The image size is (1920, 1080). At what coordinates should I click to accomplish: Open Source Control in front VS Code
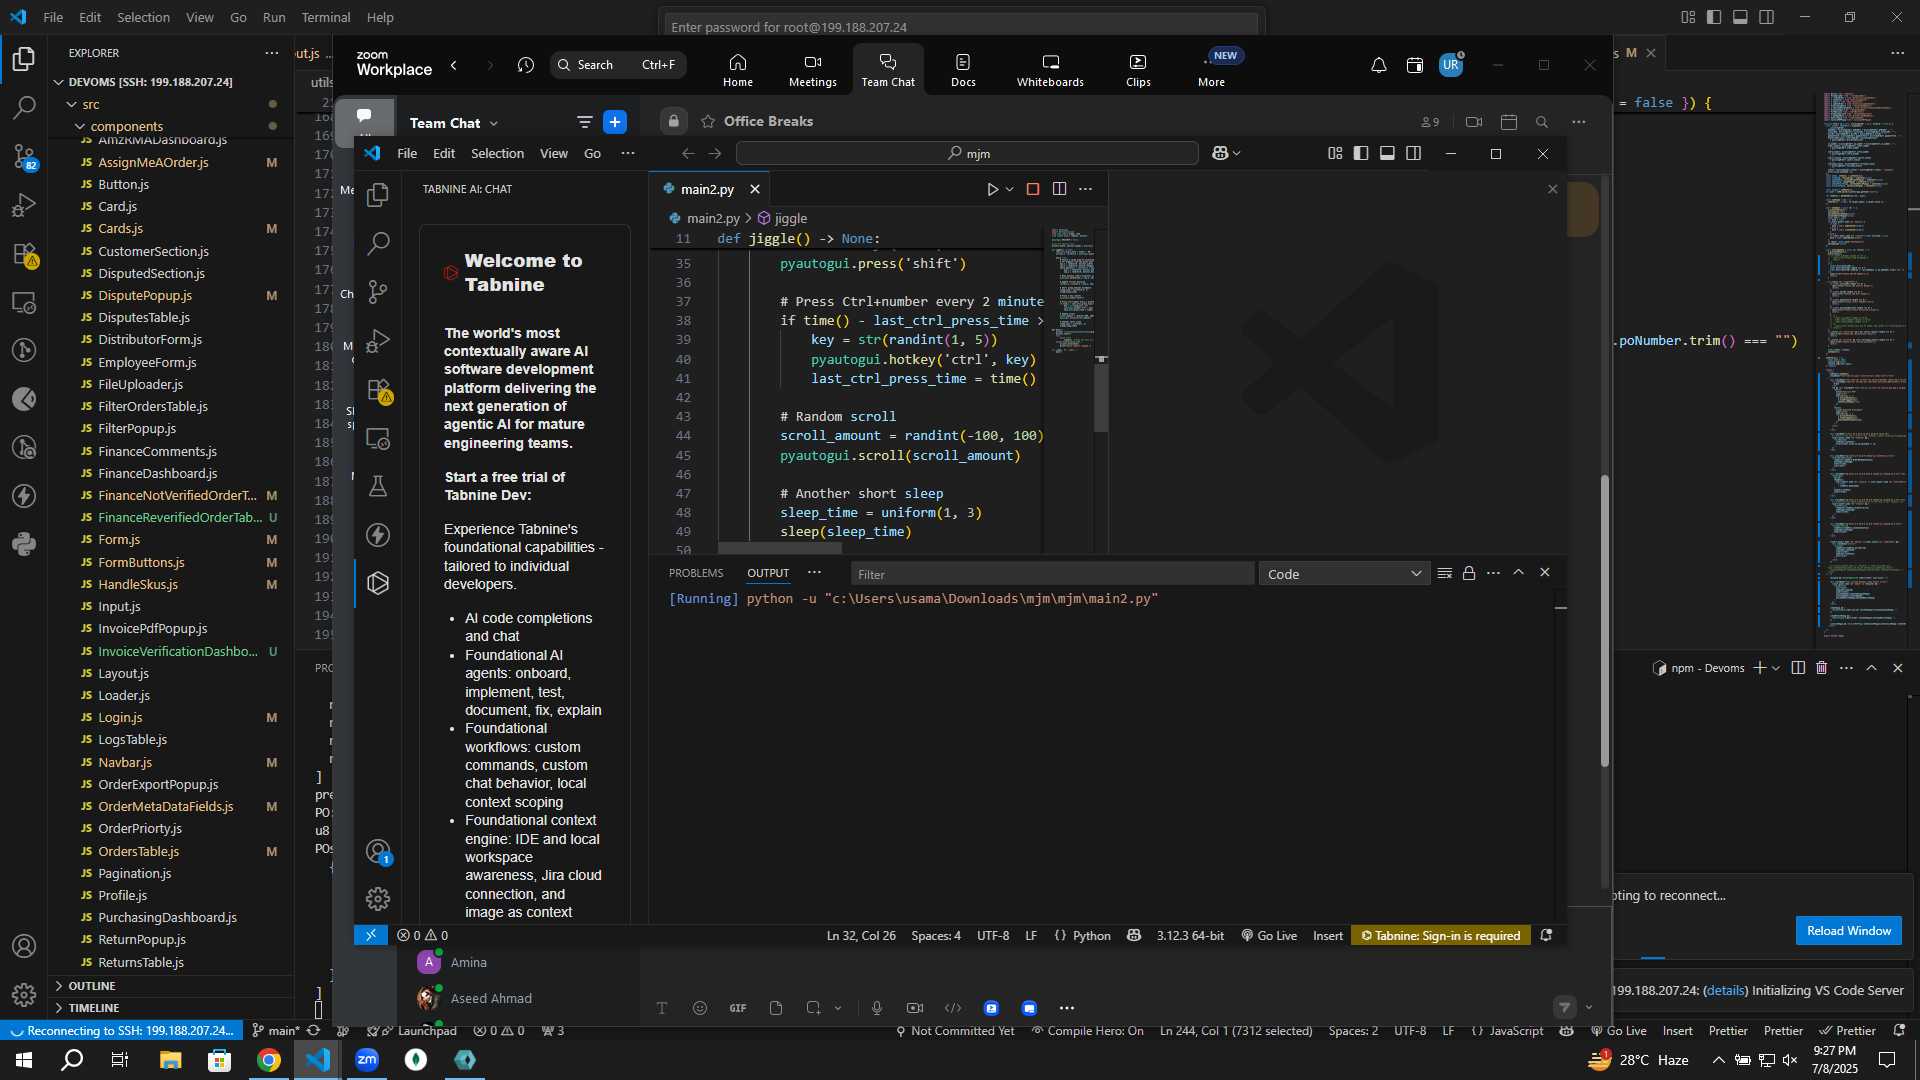click(378, 292)
